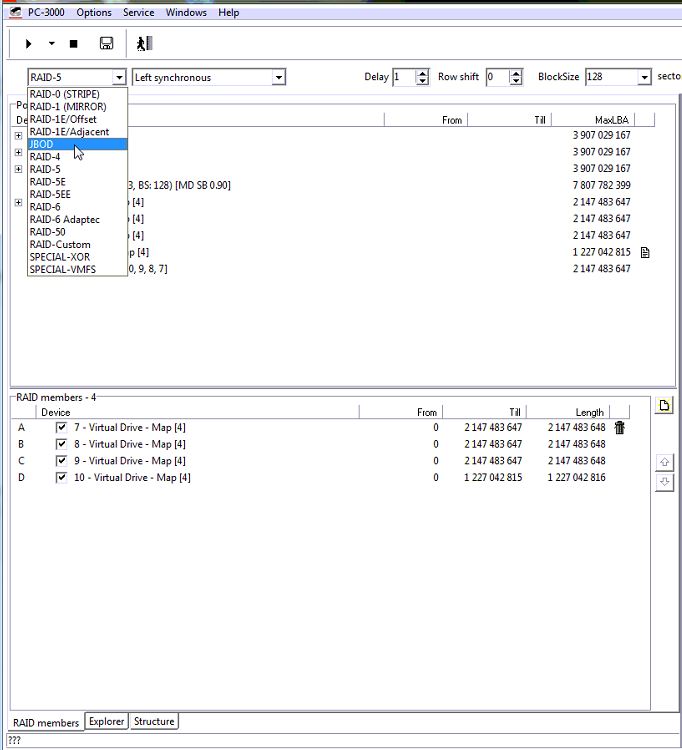
Task: Switch to the Structure tab
Action: point(154,721)
